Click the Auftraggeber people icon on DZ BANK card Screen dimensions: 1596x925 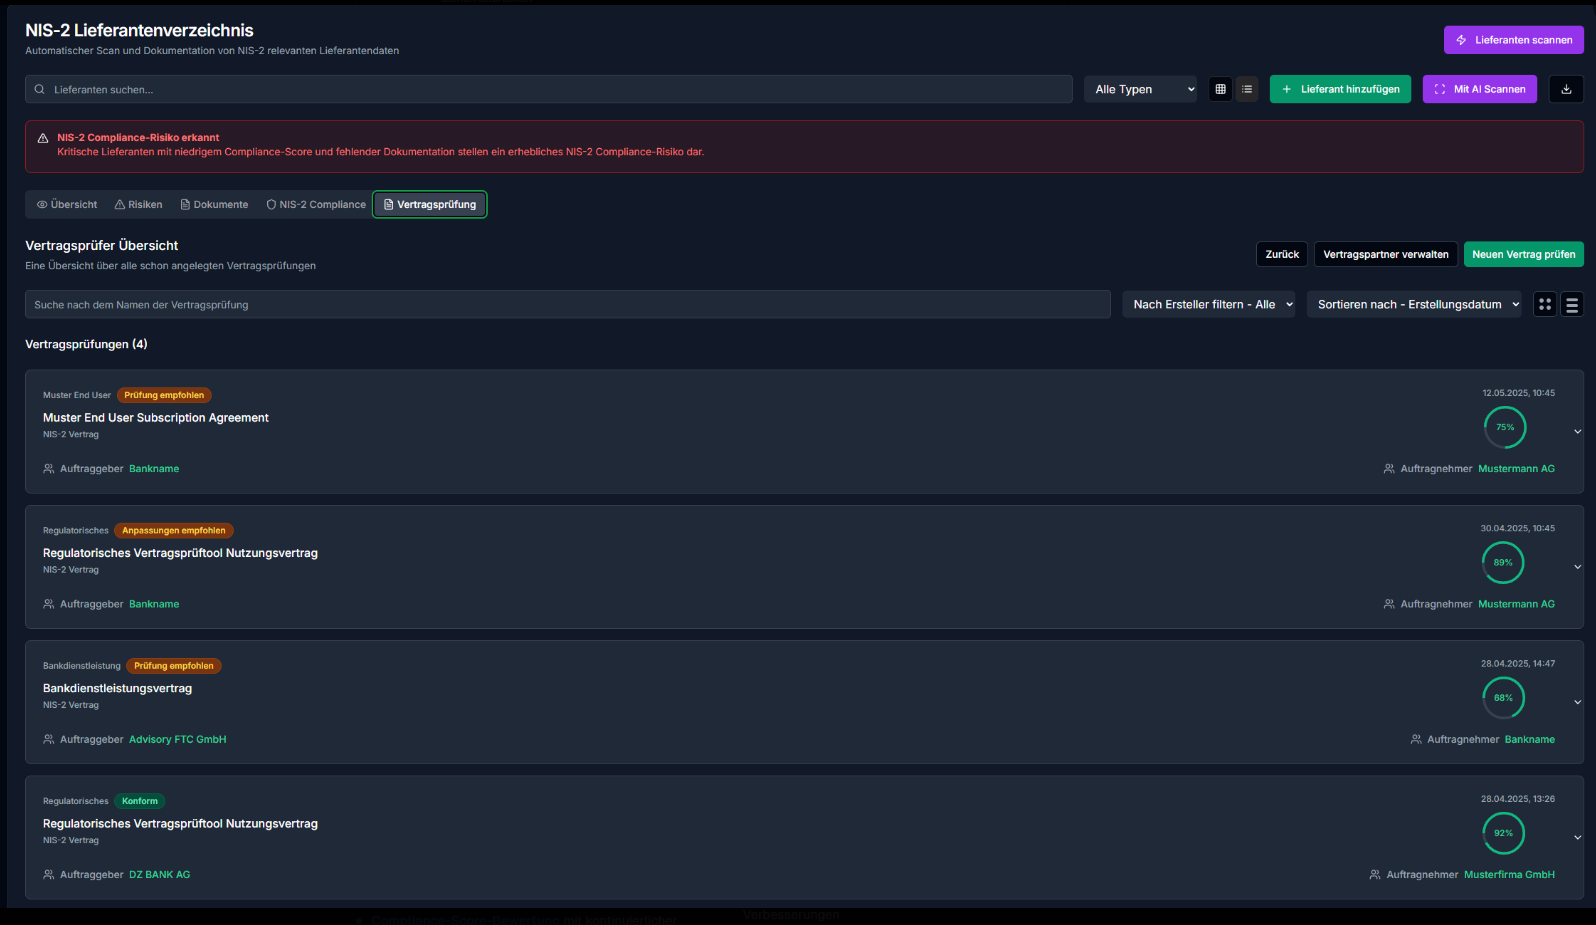pyautogui.click(x=49, y=874)
